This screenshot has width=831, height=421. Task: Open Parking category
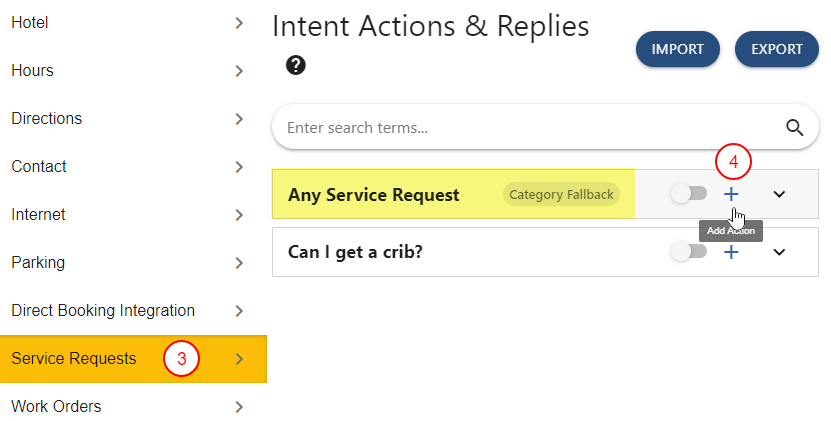[x=38, y=263]
